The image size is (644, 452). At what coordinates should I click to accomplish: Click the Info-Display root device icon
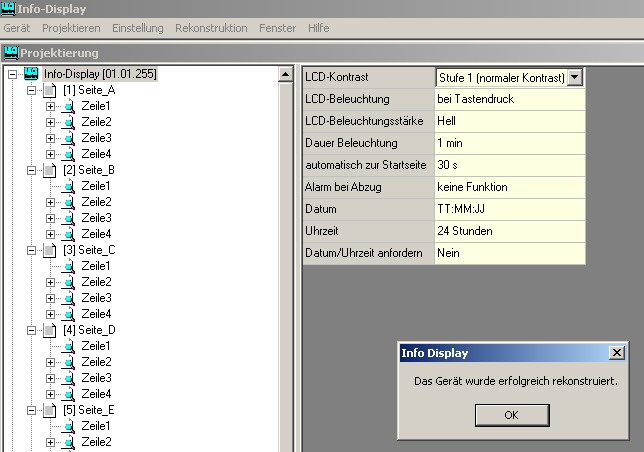(30, 74)
